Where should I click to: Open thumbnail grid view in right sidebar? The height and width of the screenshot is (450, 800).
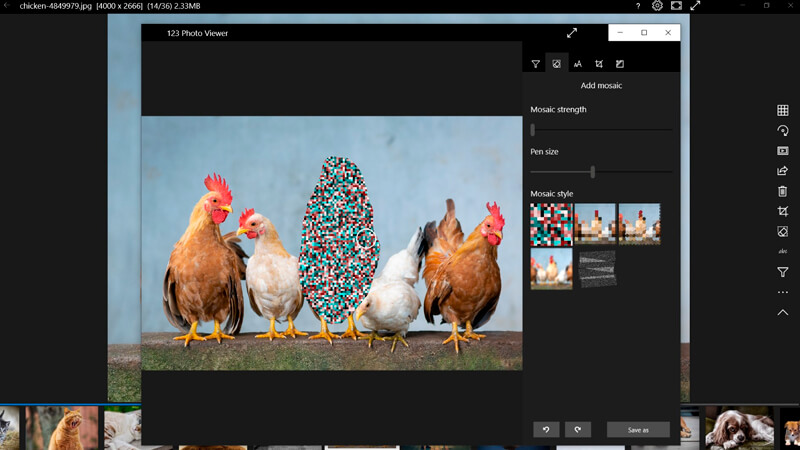(x=783, y=110)
